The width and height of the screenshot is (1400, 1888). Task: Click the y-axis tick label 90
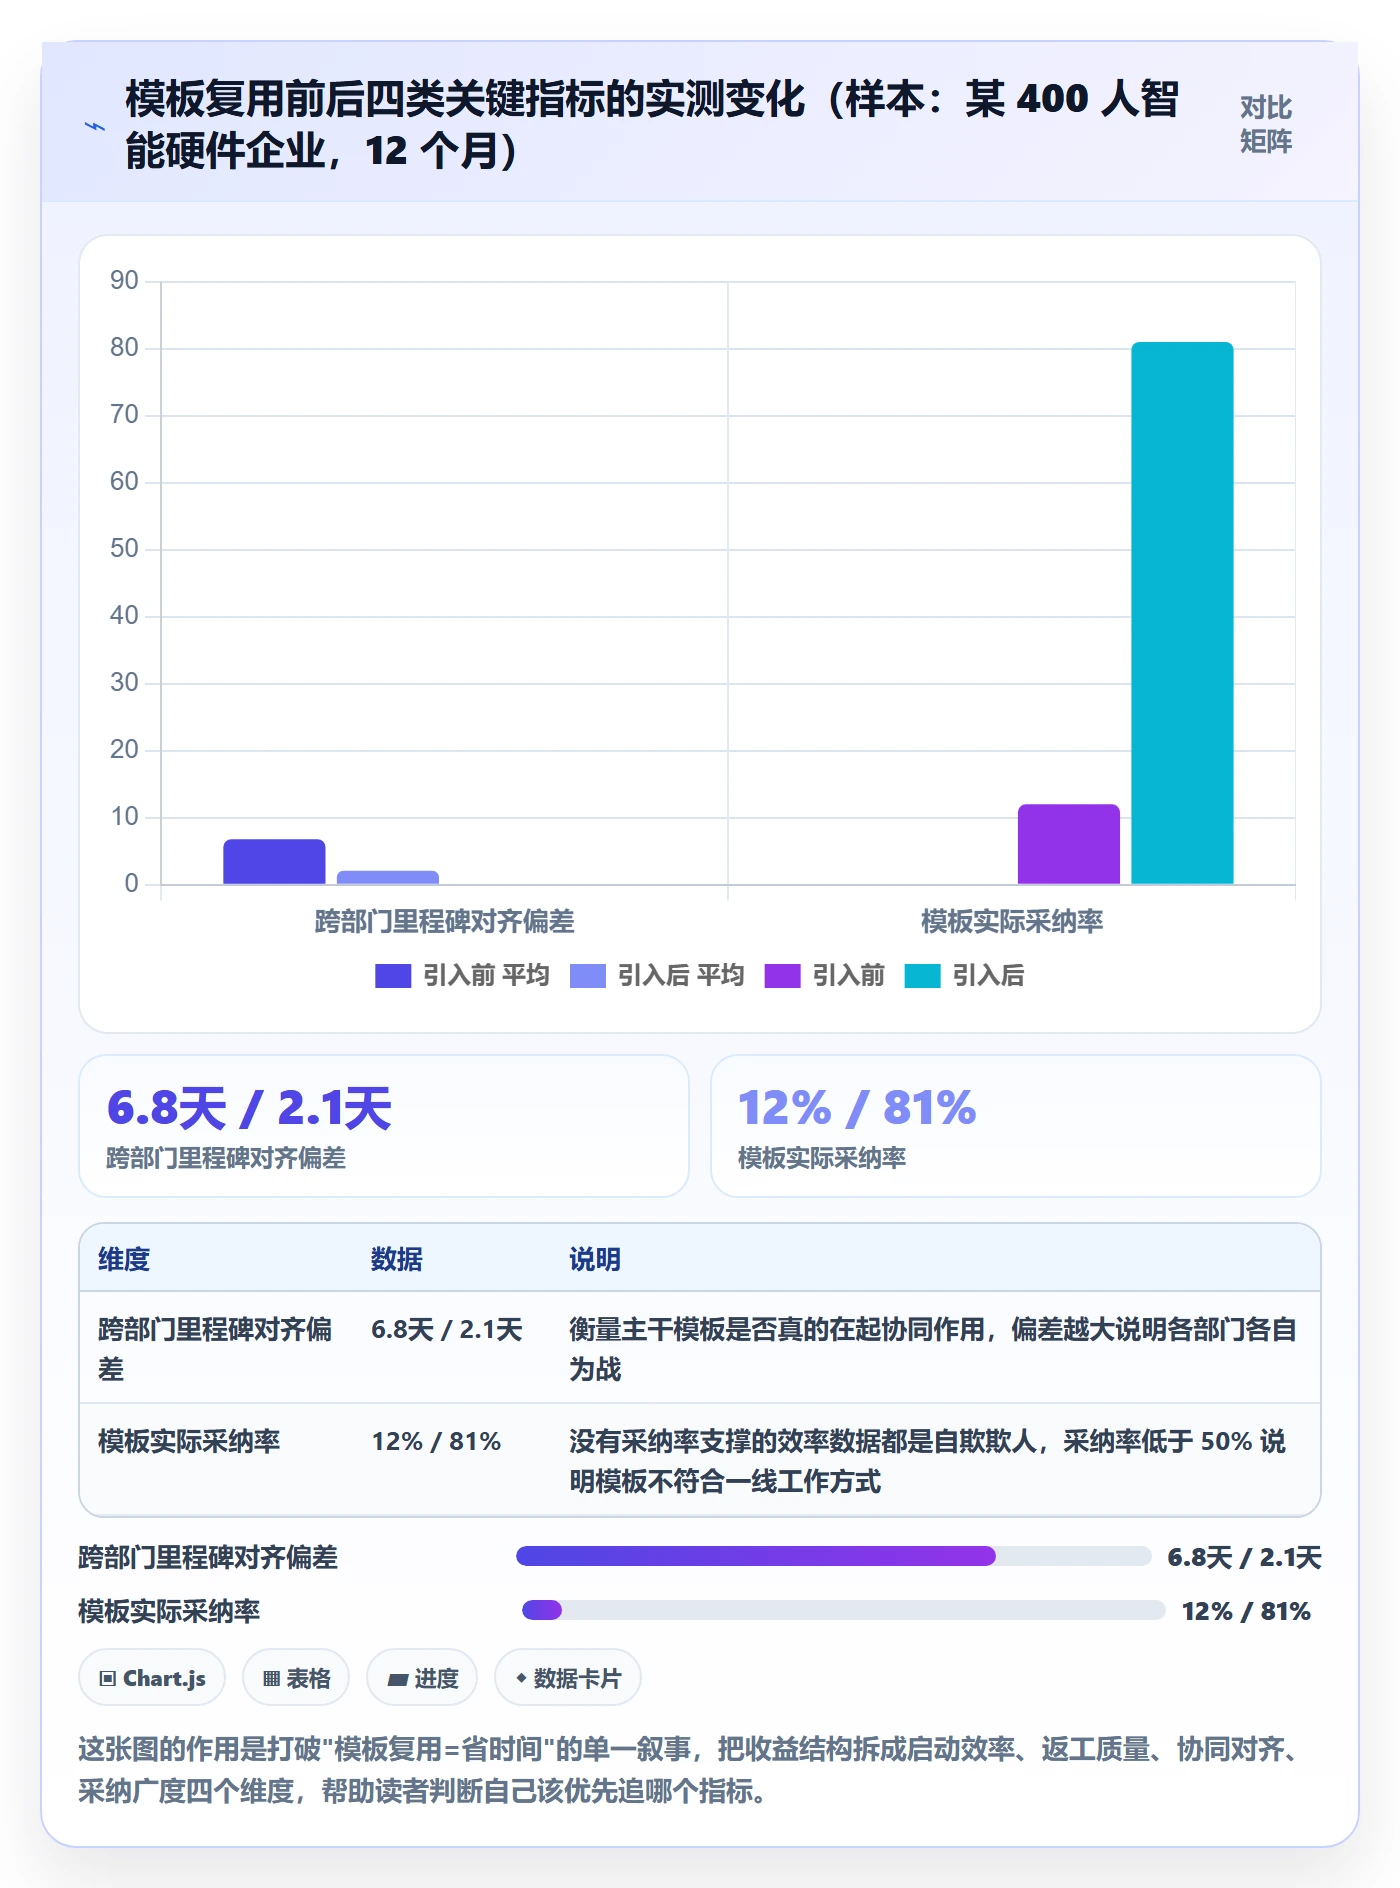tap(124, 281)
